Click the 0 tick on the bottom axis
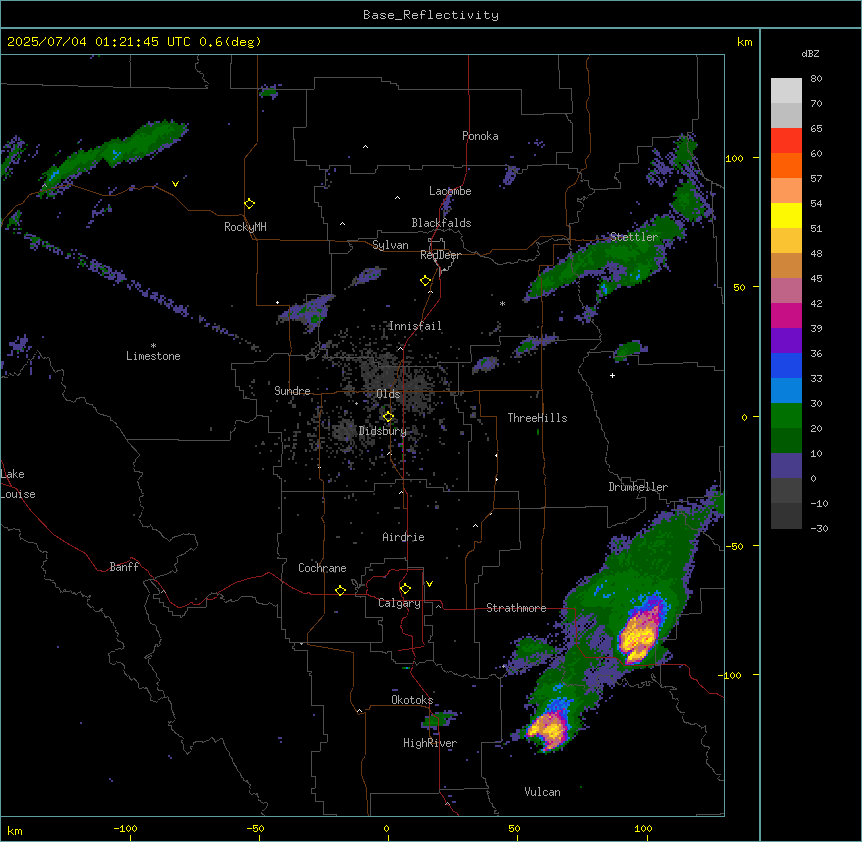The image size is (862, 842). pos(386,828)
